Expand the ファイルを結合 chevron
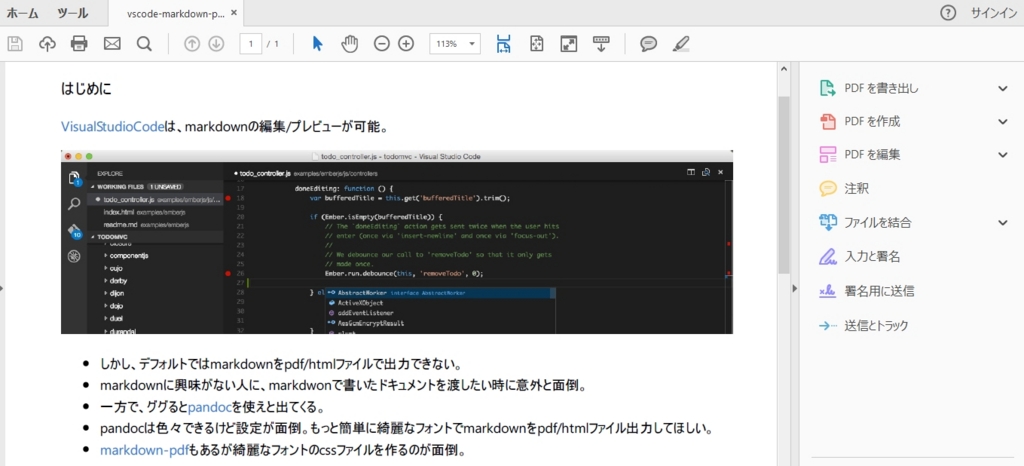Image resolution: width=1024 pixels, height=466 pixels. [1002, 223]
